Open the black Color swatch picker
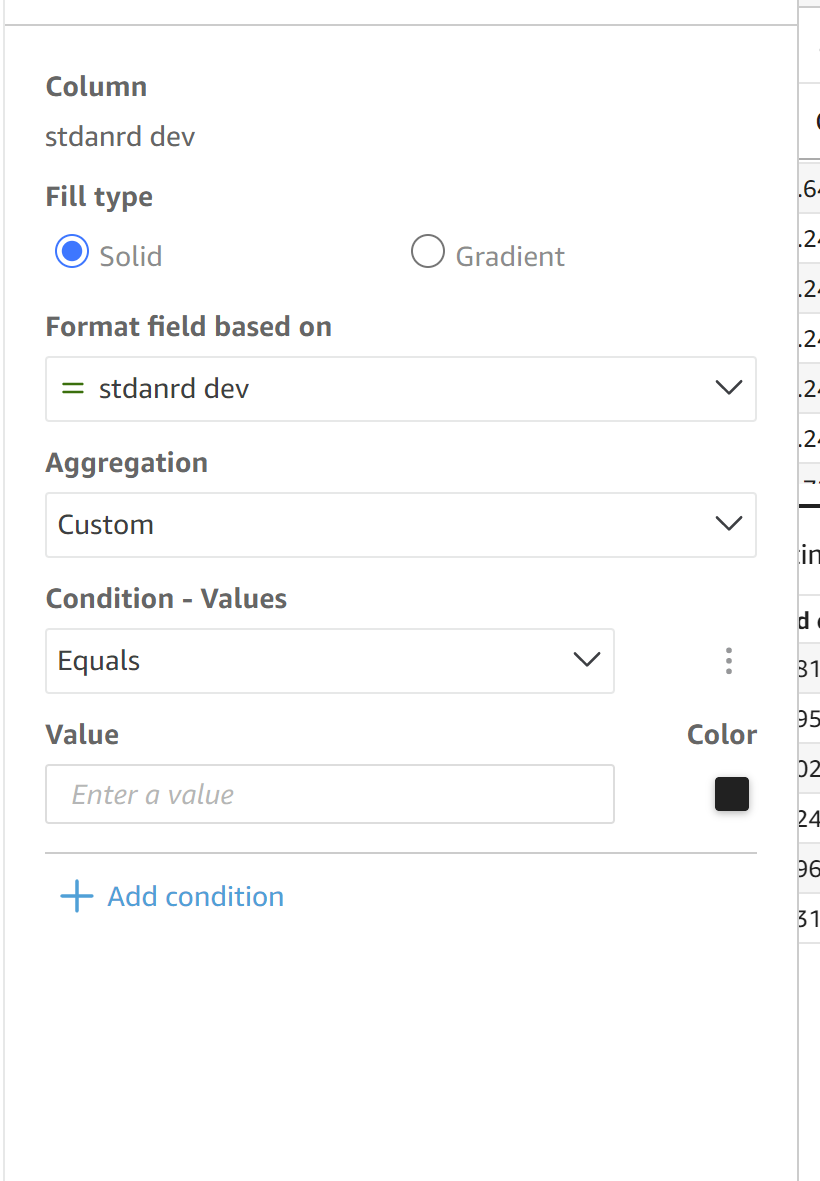This screenshot has width=820, height=1181. coord(732,794)
